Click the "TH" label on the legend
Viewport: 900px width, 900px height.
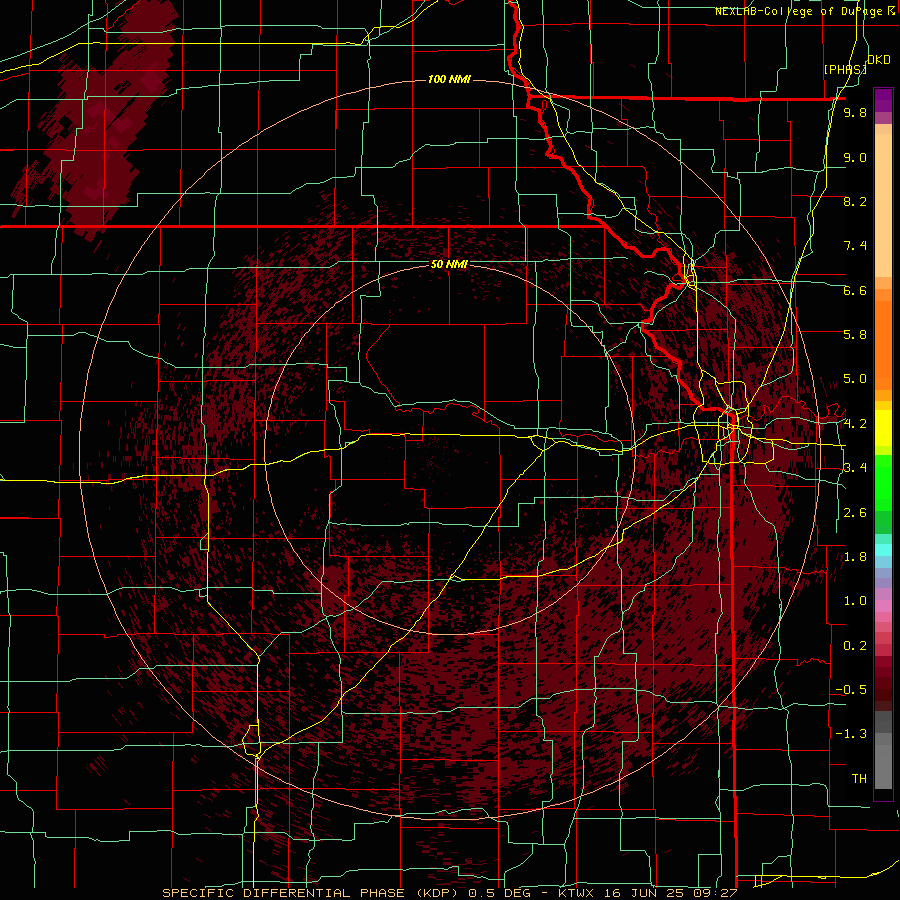(859, 779)
